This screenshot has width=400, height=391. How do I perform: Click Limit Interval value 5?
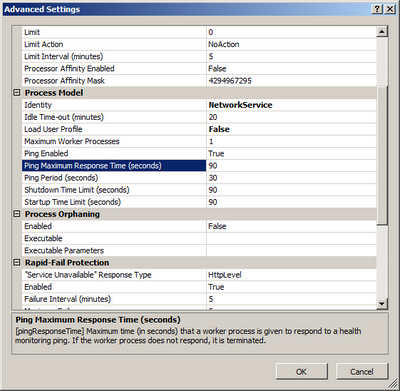pyautogui.click(x=291, y=56)
